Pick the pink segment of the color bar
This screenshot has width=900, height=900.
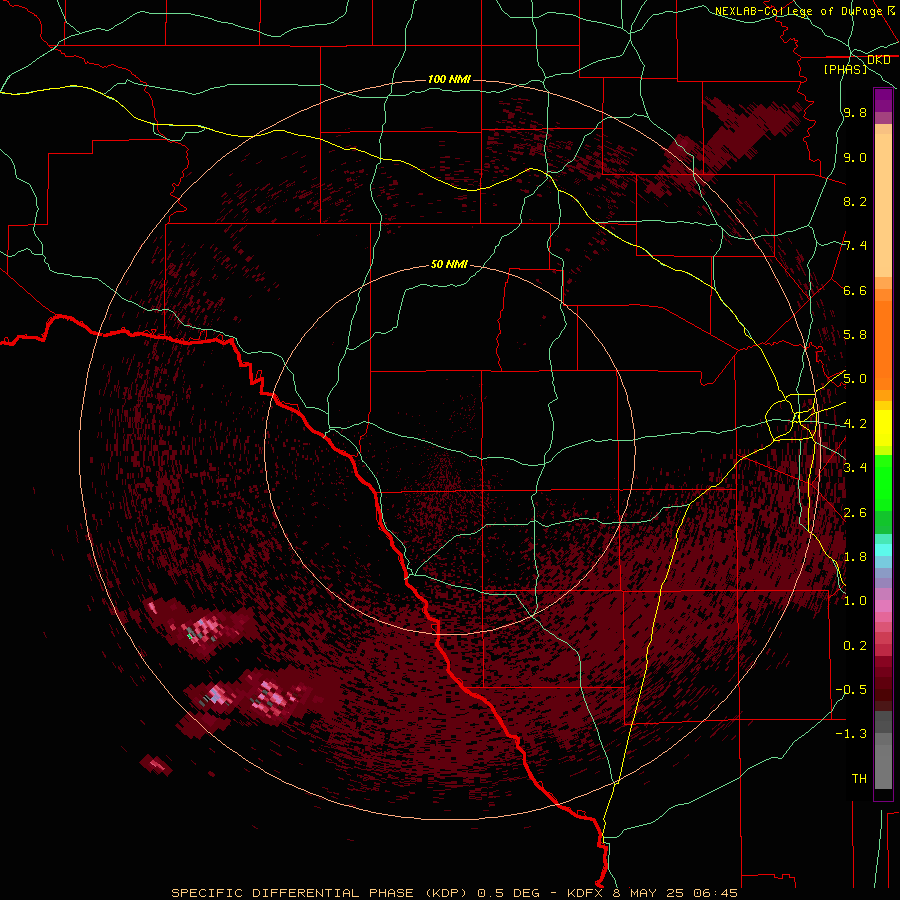pos(883,606)
